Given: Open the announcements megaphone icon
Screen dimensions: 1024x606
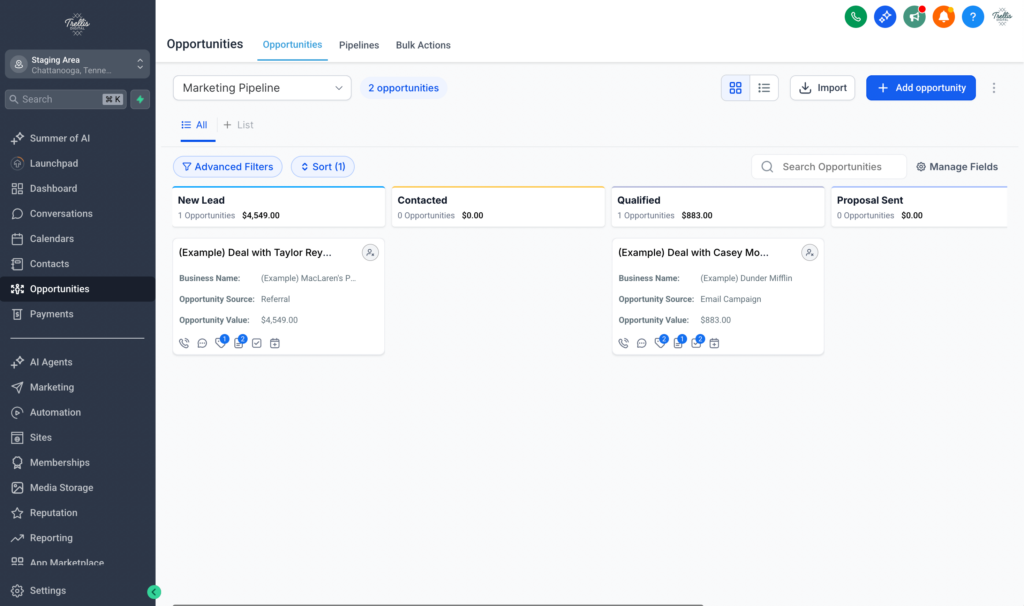Looking at the screenshot, I should click(913, 16).
